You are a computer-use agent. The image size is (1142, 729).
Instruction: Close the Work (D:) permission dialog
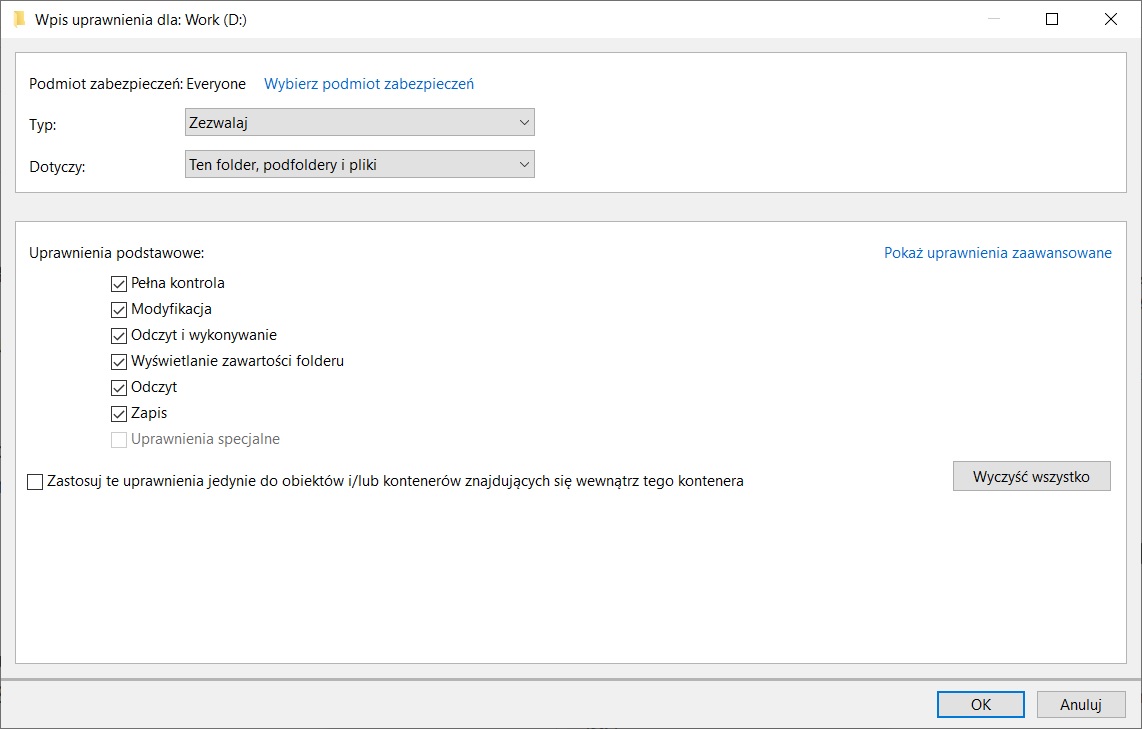click(x=1111, y=19)
